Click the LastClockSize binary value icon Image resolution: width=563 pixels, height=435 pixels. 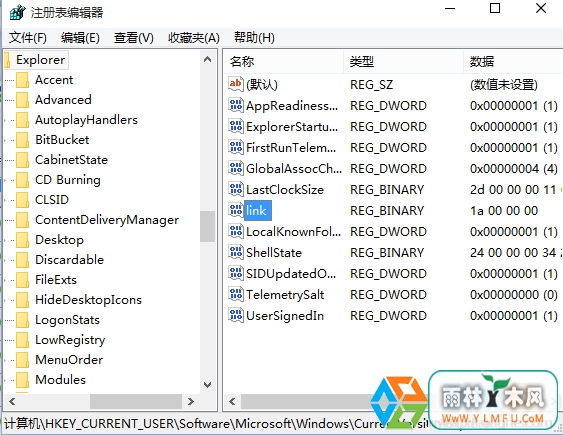236,189
